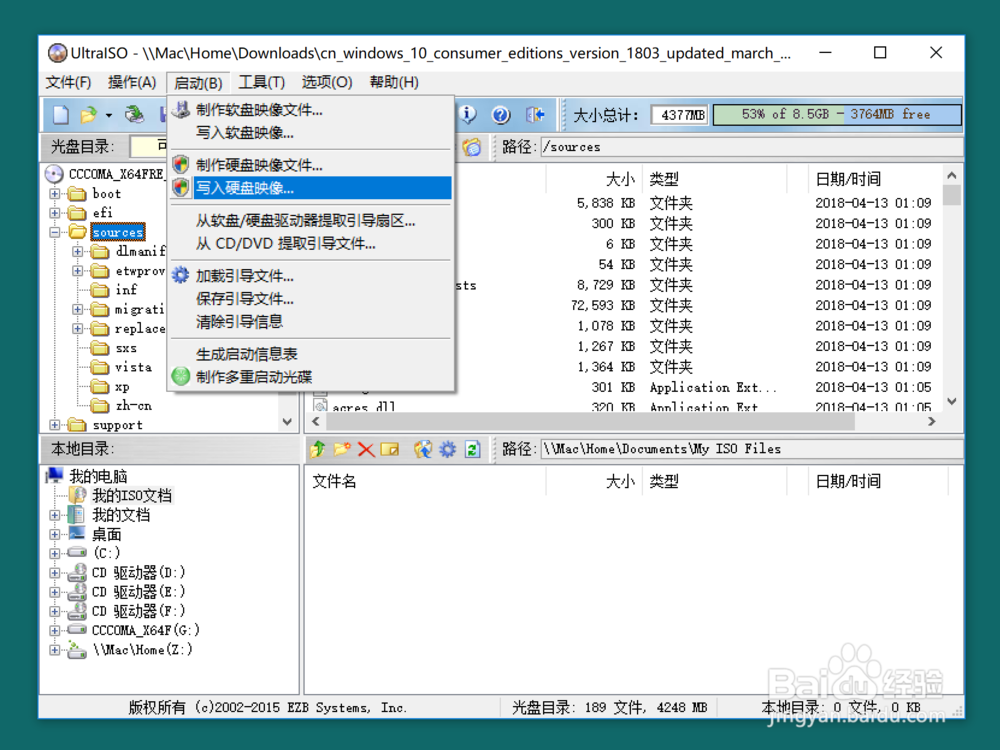
Task: Click the lower 文件名 column header
Action: click(x=425, y=482)
